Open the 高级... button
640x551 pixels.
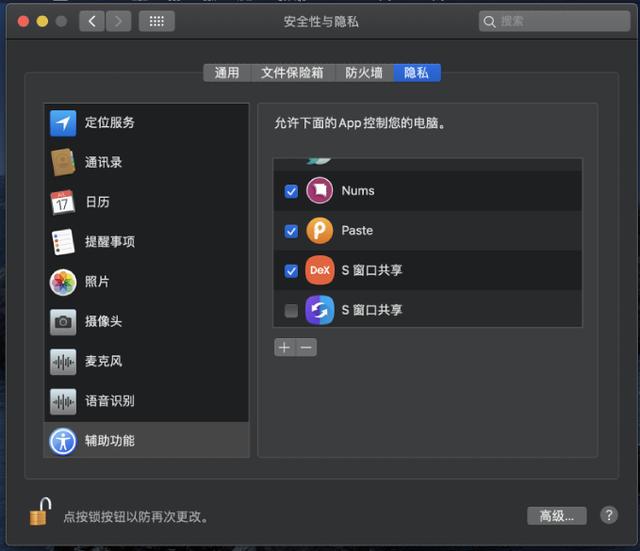(557, 516)
